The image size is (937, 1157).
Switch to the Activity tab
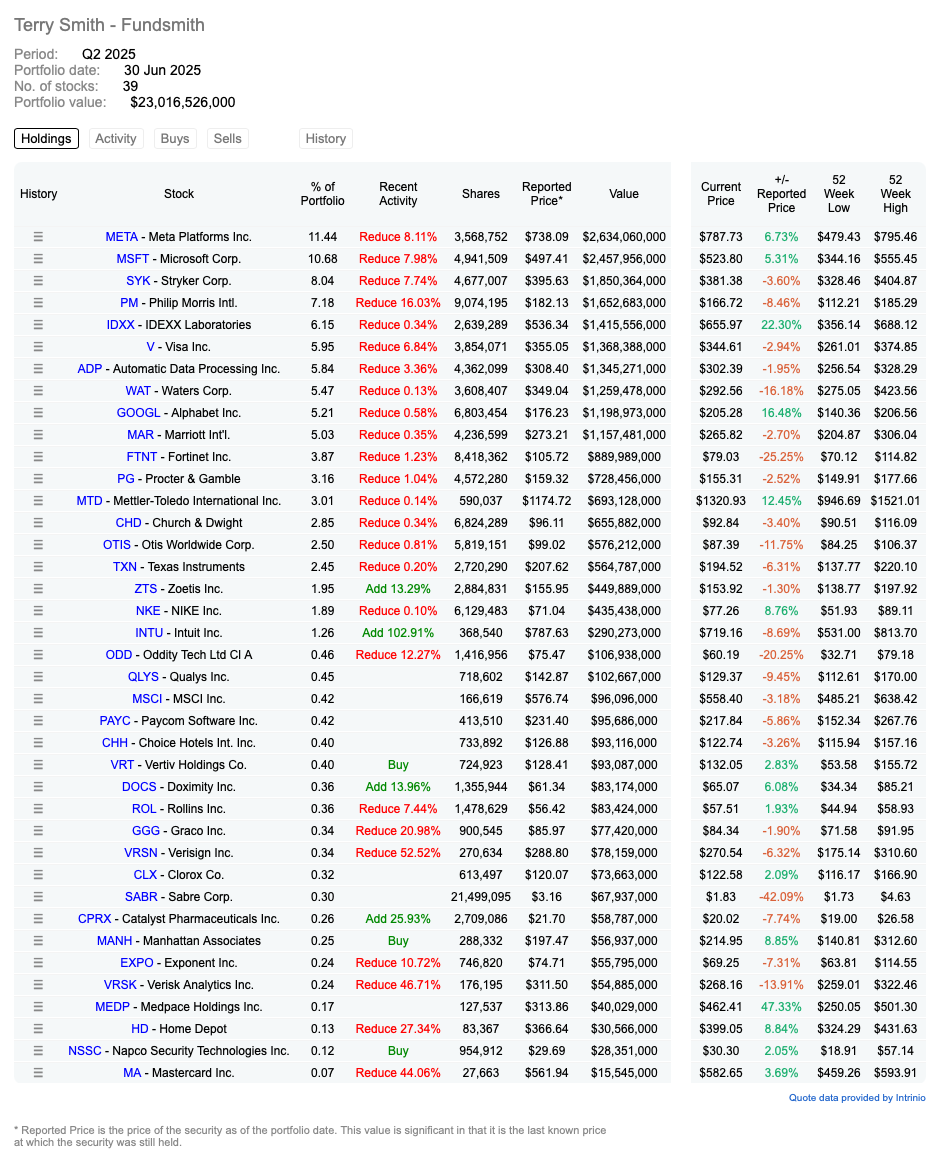(116, 139)
